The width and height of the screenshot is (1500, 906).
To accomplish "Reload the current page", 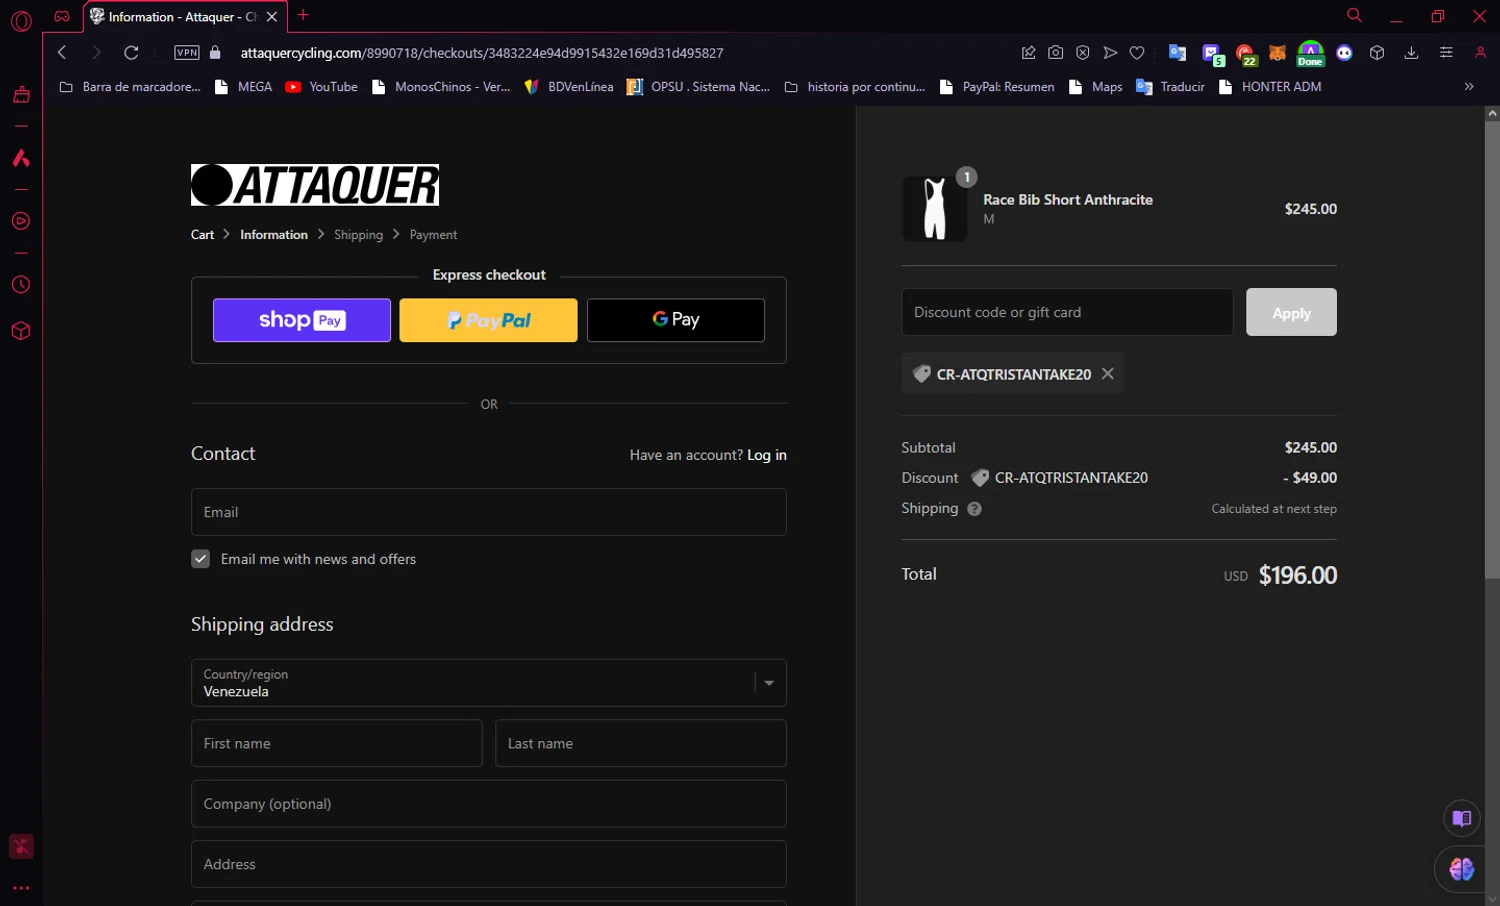I will [x=131, y=52].
